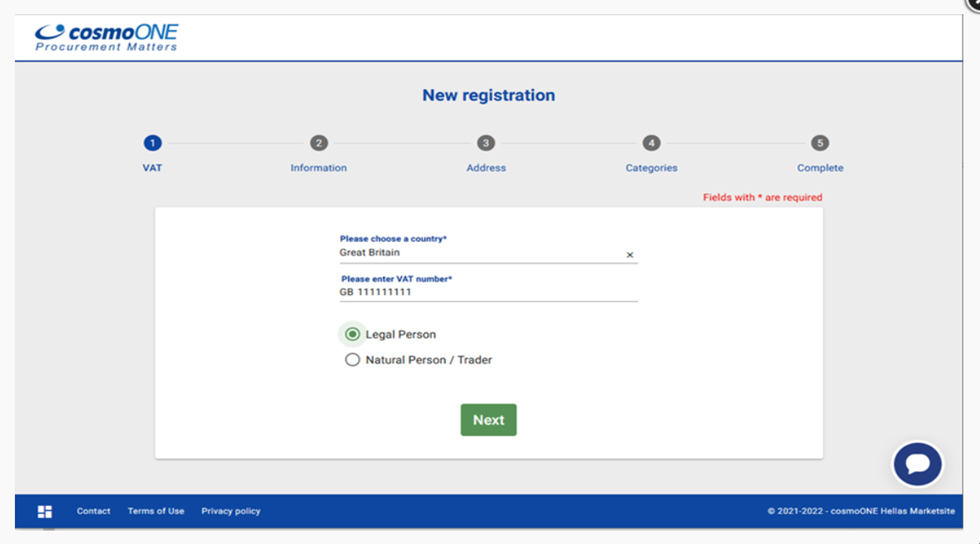Click the grid icon in the footer
This screenshot has height=544, width=980.
pyautogui.click(x=45, y=511)
